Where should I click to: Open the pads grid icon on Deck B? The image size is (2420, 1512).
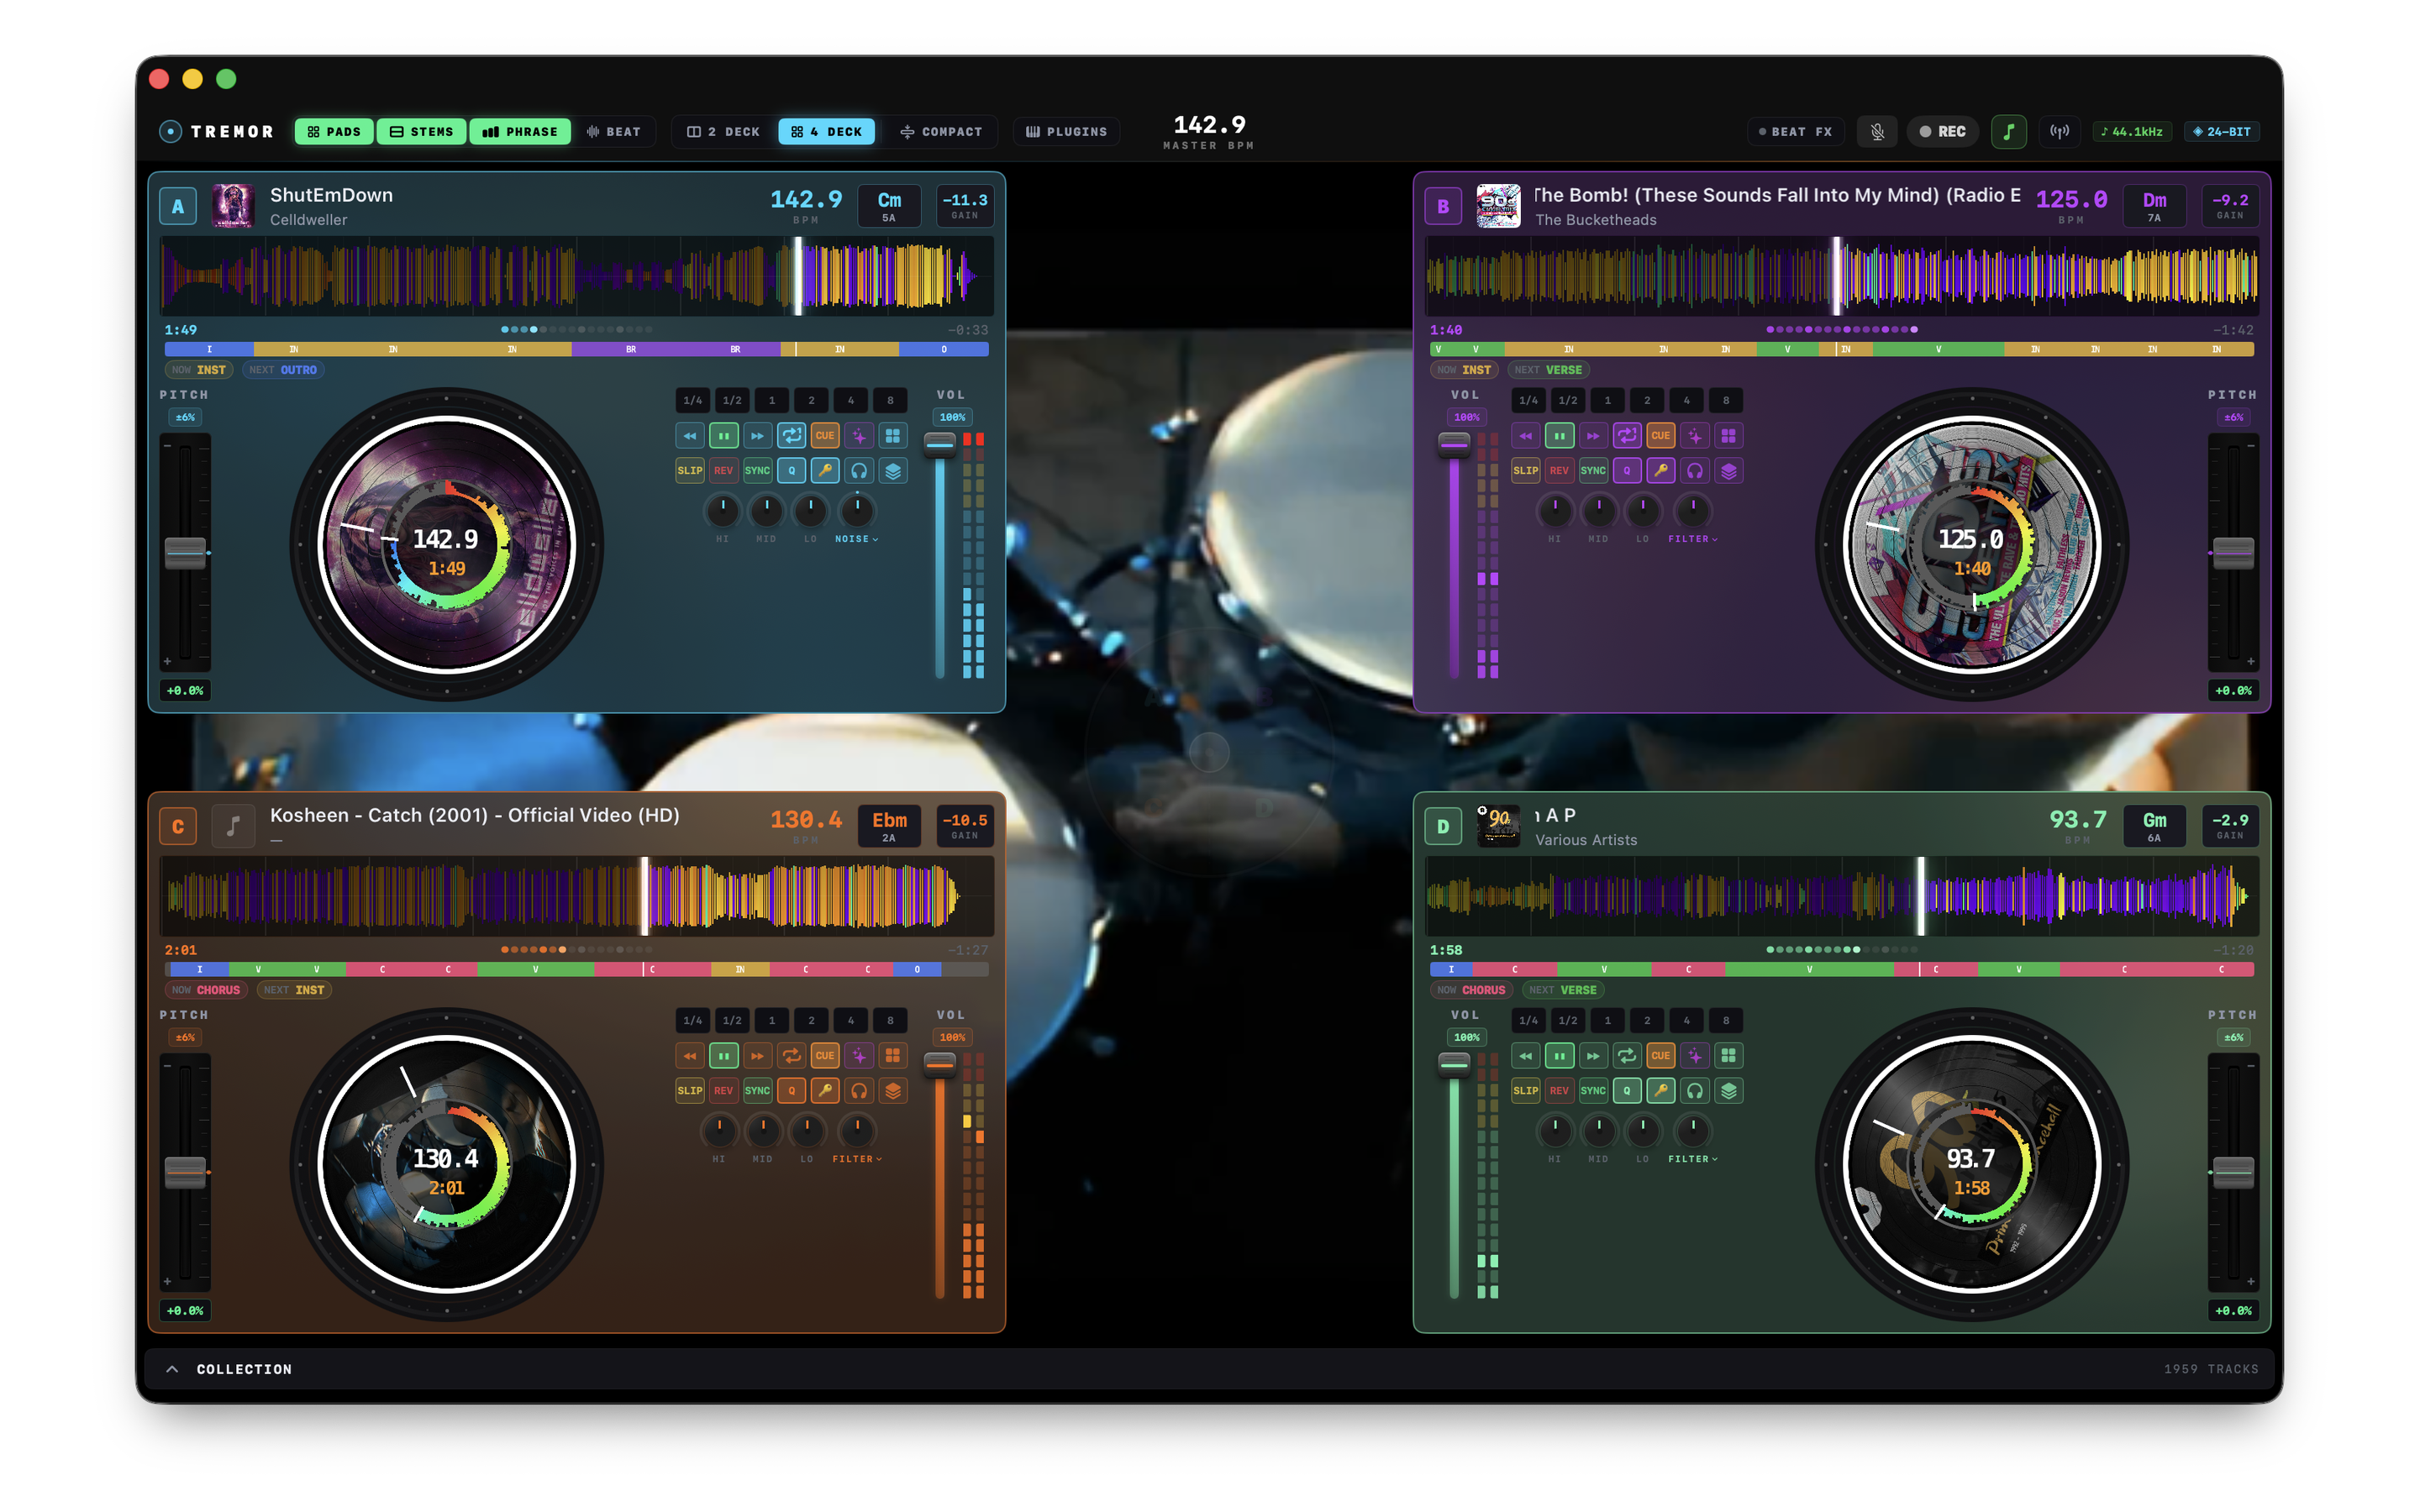(1729, 436)
